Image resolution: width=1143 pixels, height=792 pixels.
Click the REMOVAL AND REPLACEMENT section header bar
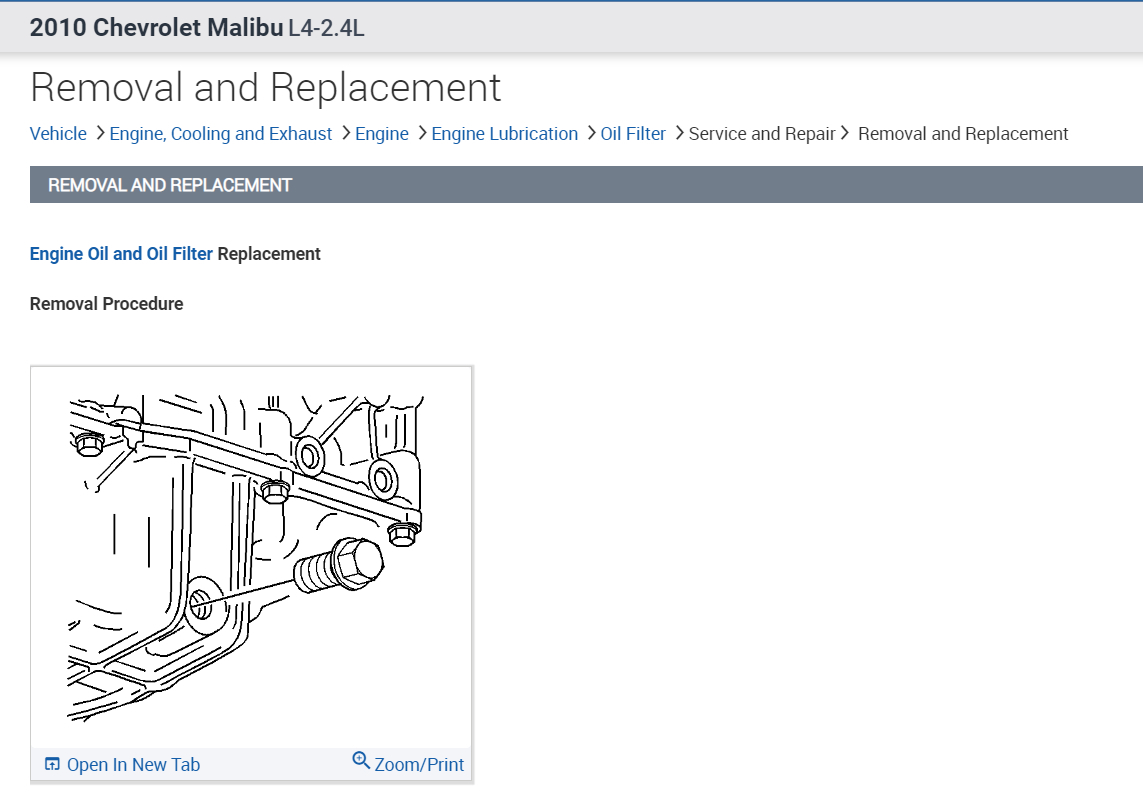click(x=586, y=185)
